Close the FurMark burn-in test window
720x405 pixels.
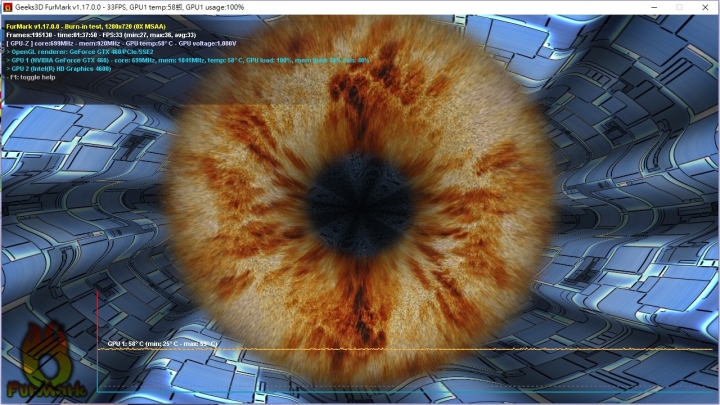(705, 7)
